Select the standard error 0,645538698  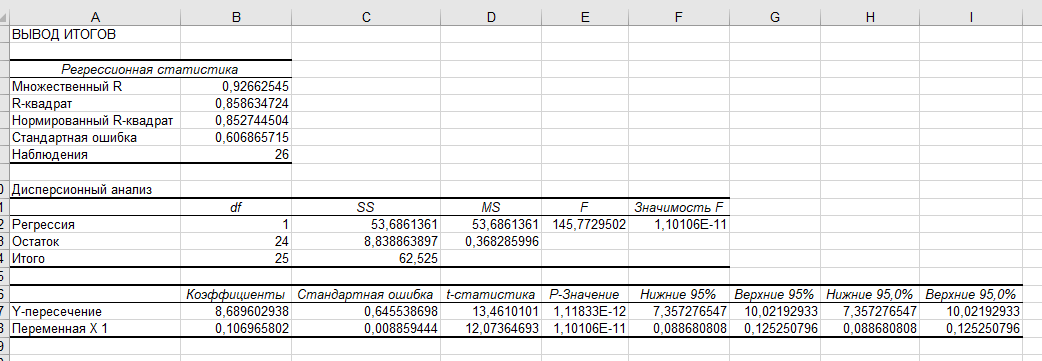[365, 311]
